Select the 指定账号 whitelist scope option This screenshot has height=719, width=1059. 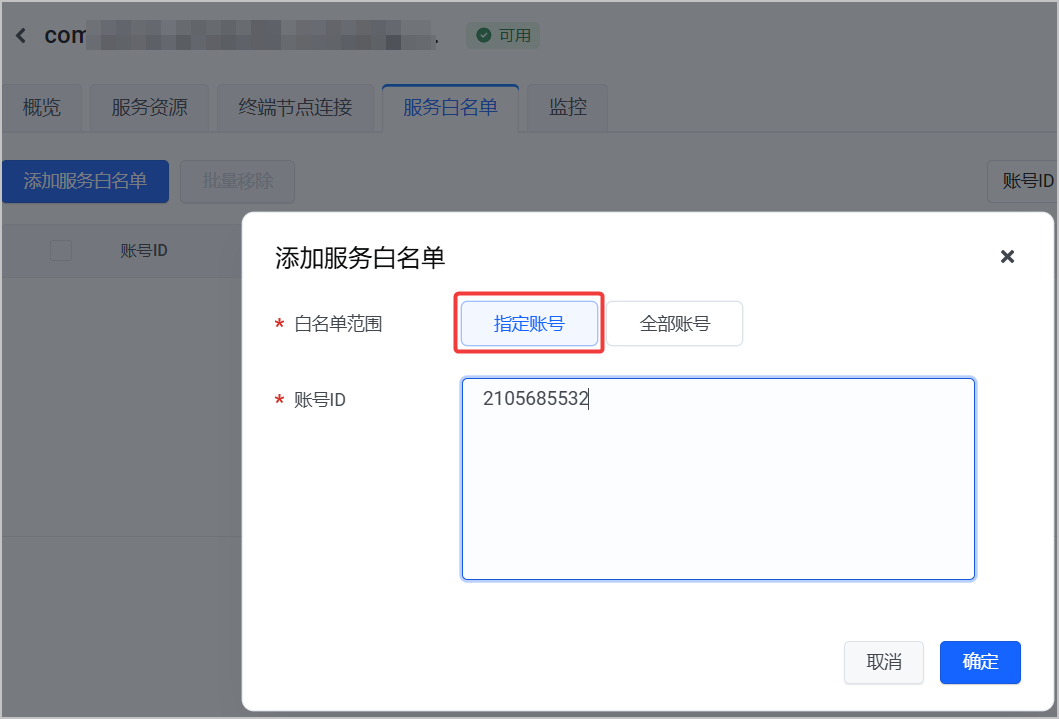tap(530, 323)
